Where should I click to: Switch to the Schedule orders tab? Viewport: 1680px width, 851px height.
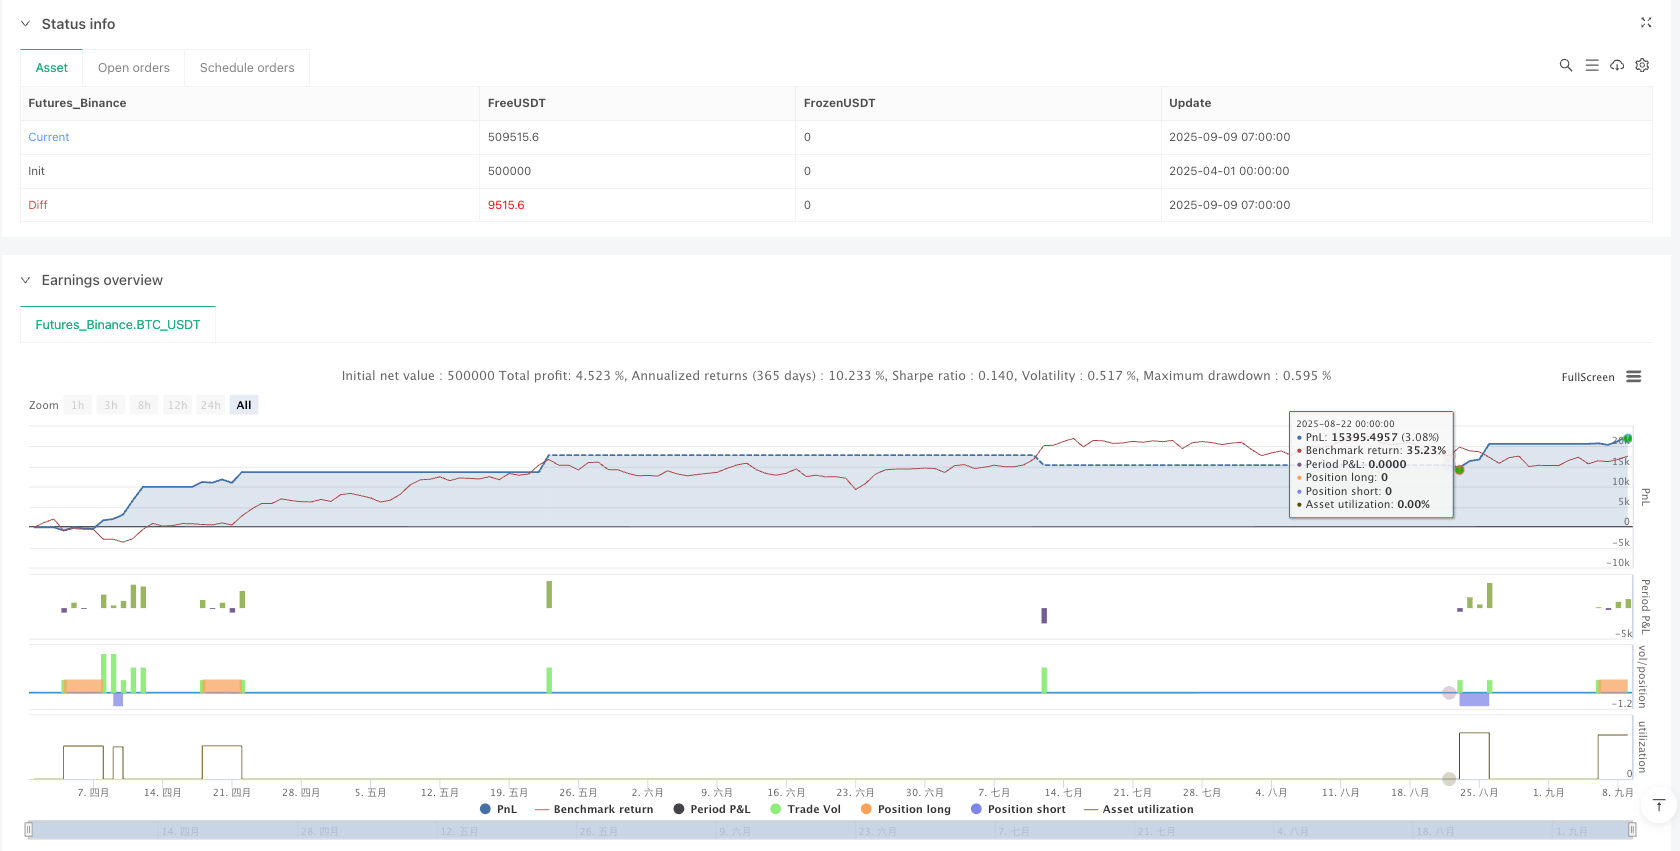(x=247, y=68)
